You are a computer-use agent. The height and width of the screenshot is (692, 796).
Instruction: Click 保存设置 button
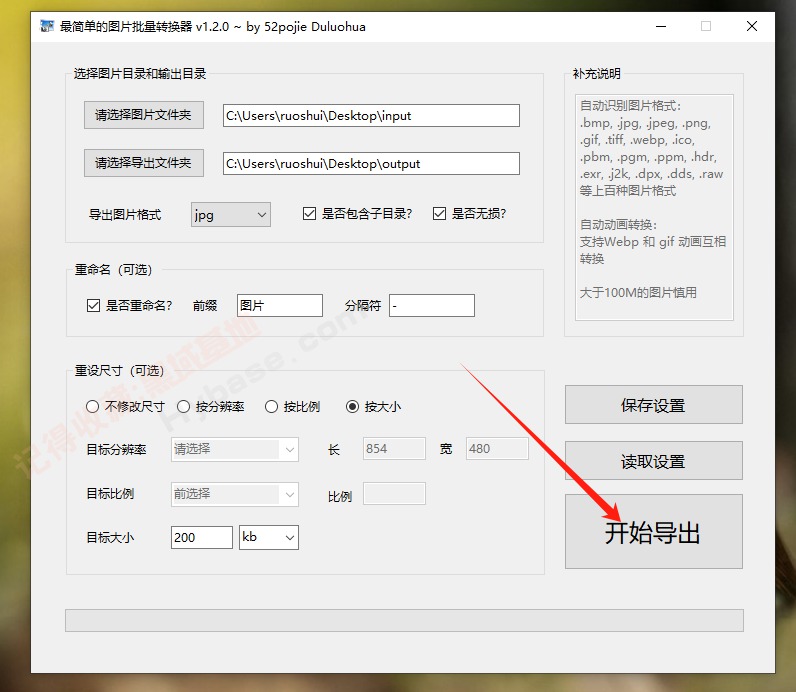tap(654, 405)
